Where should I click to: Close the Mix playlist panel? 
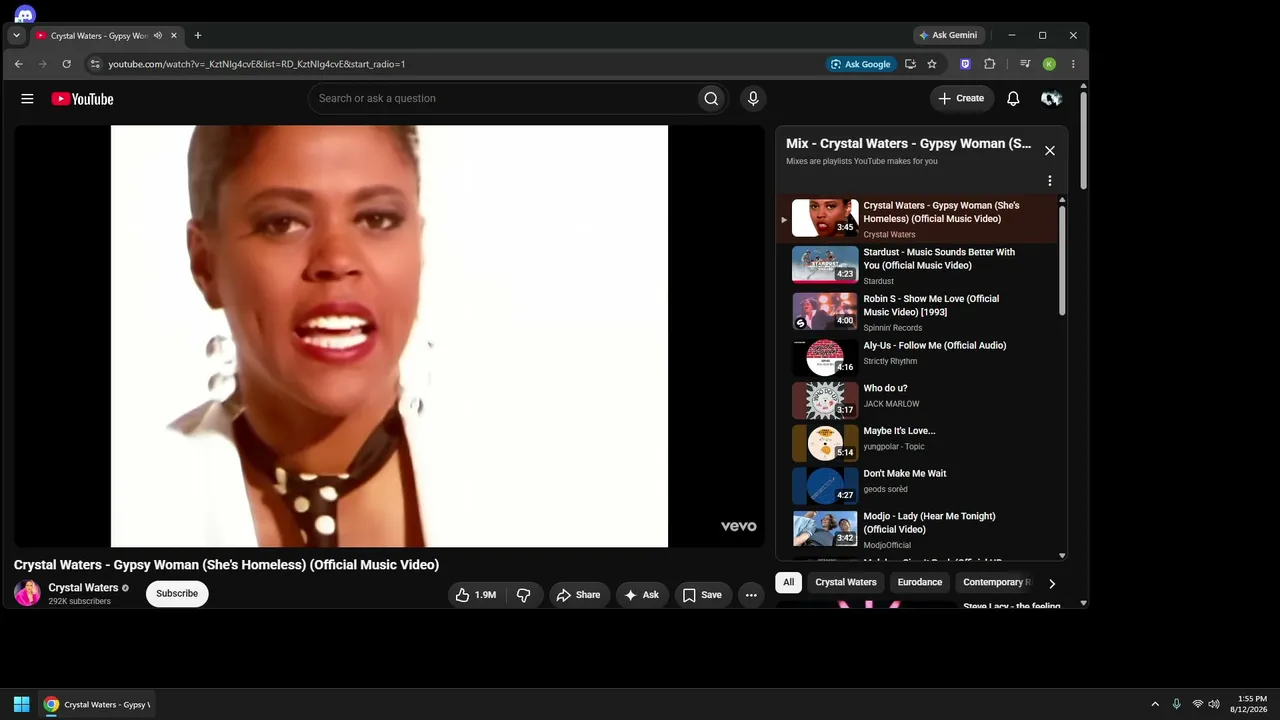click(x=1049, y=150)
